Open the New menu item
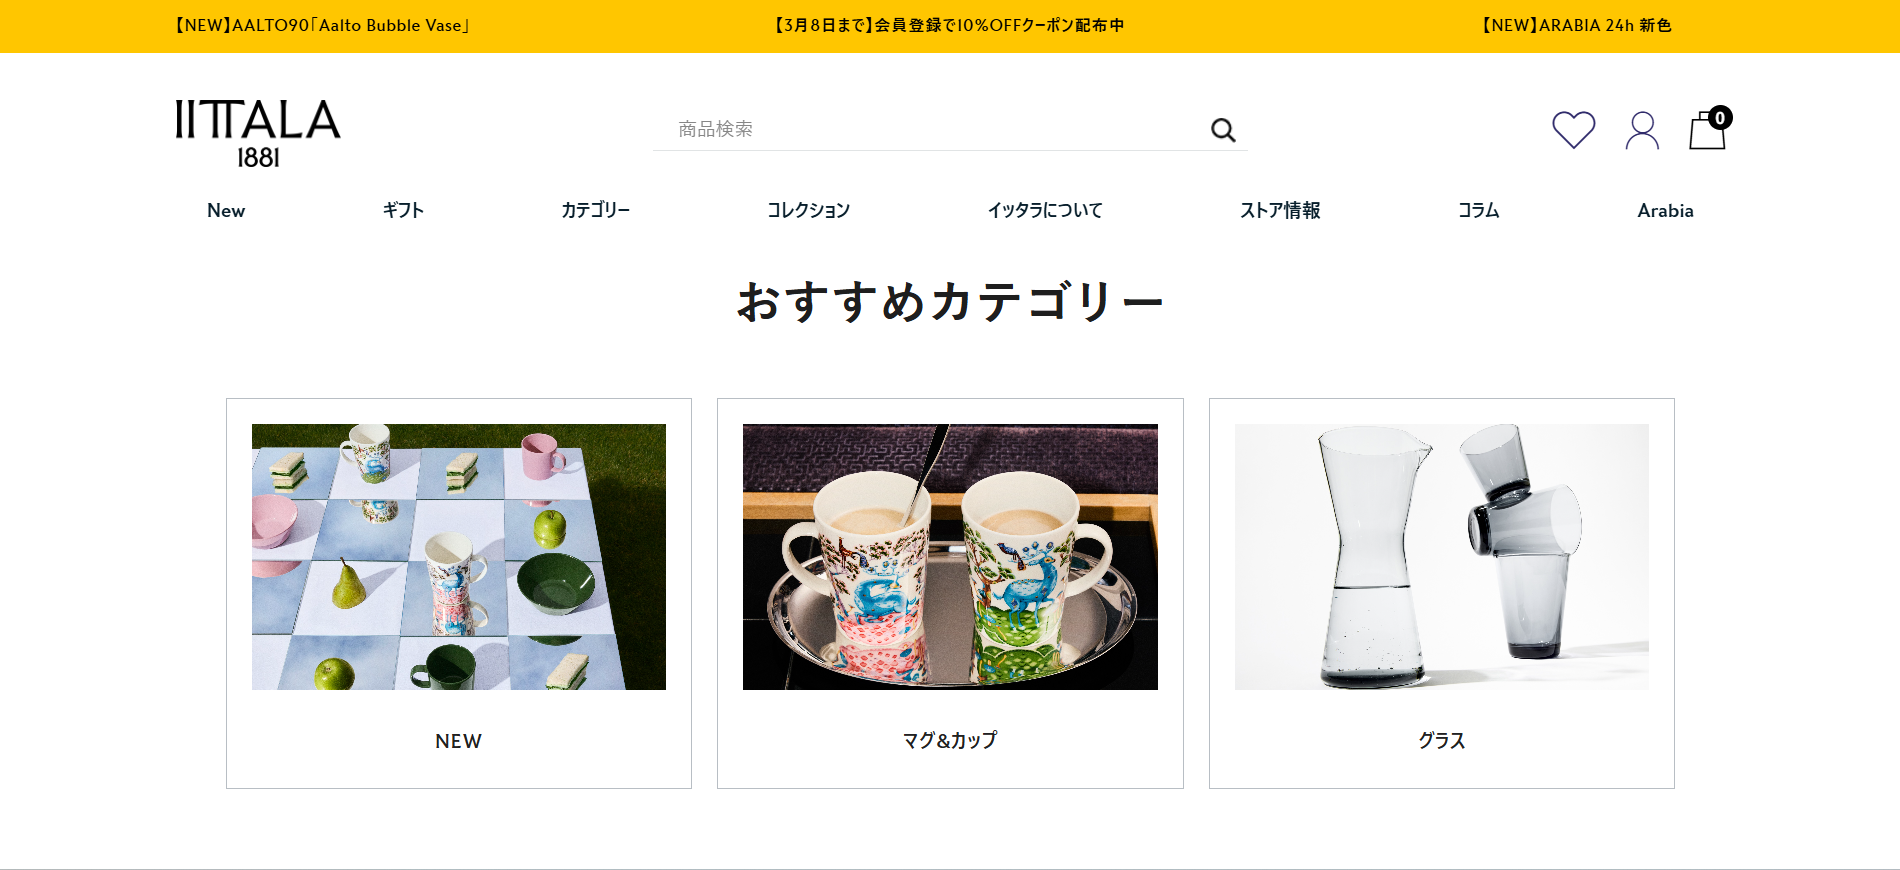The width and height of the screenshot is (1900, 870). coord(226,210)
